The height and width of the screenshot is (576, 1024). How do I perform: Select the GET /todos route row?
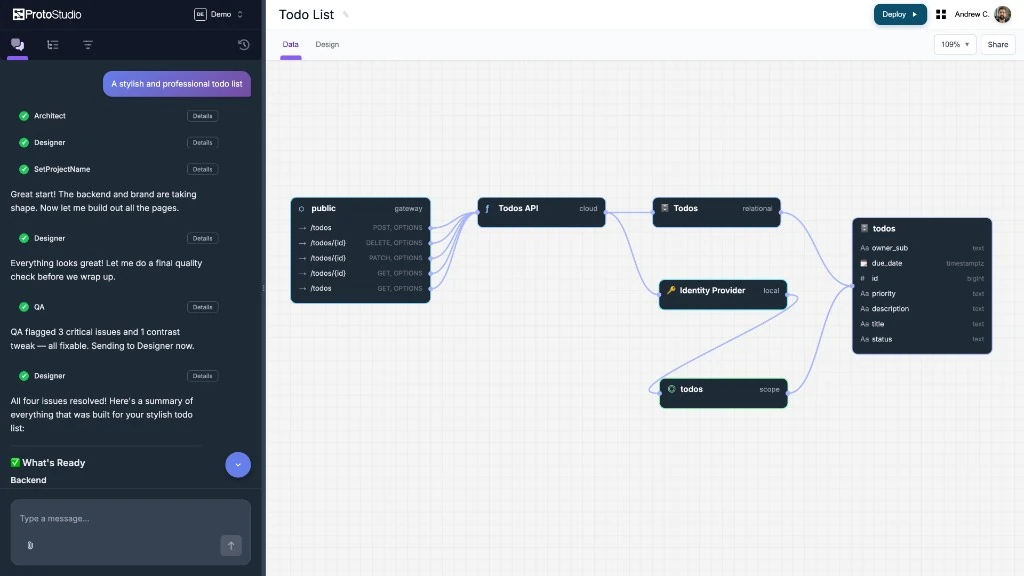pyautogui.click(x=360, y=288)
